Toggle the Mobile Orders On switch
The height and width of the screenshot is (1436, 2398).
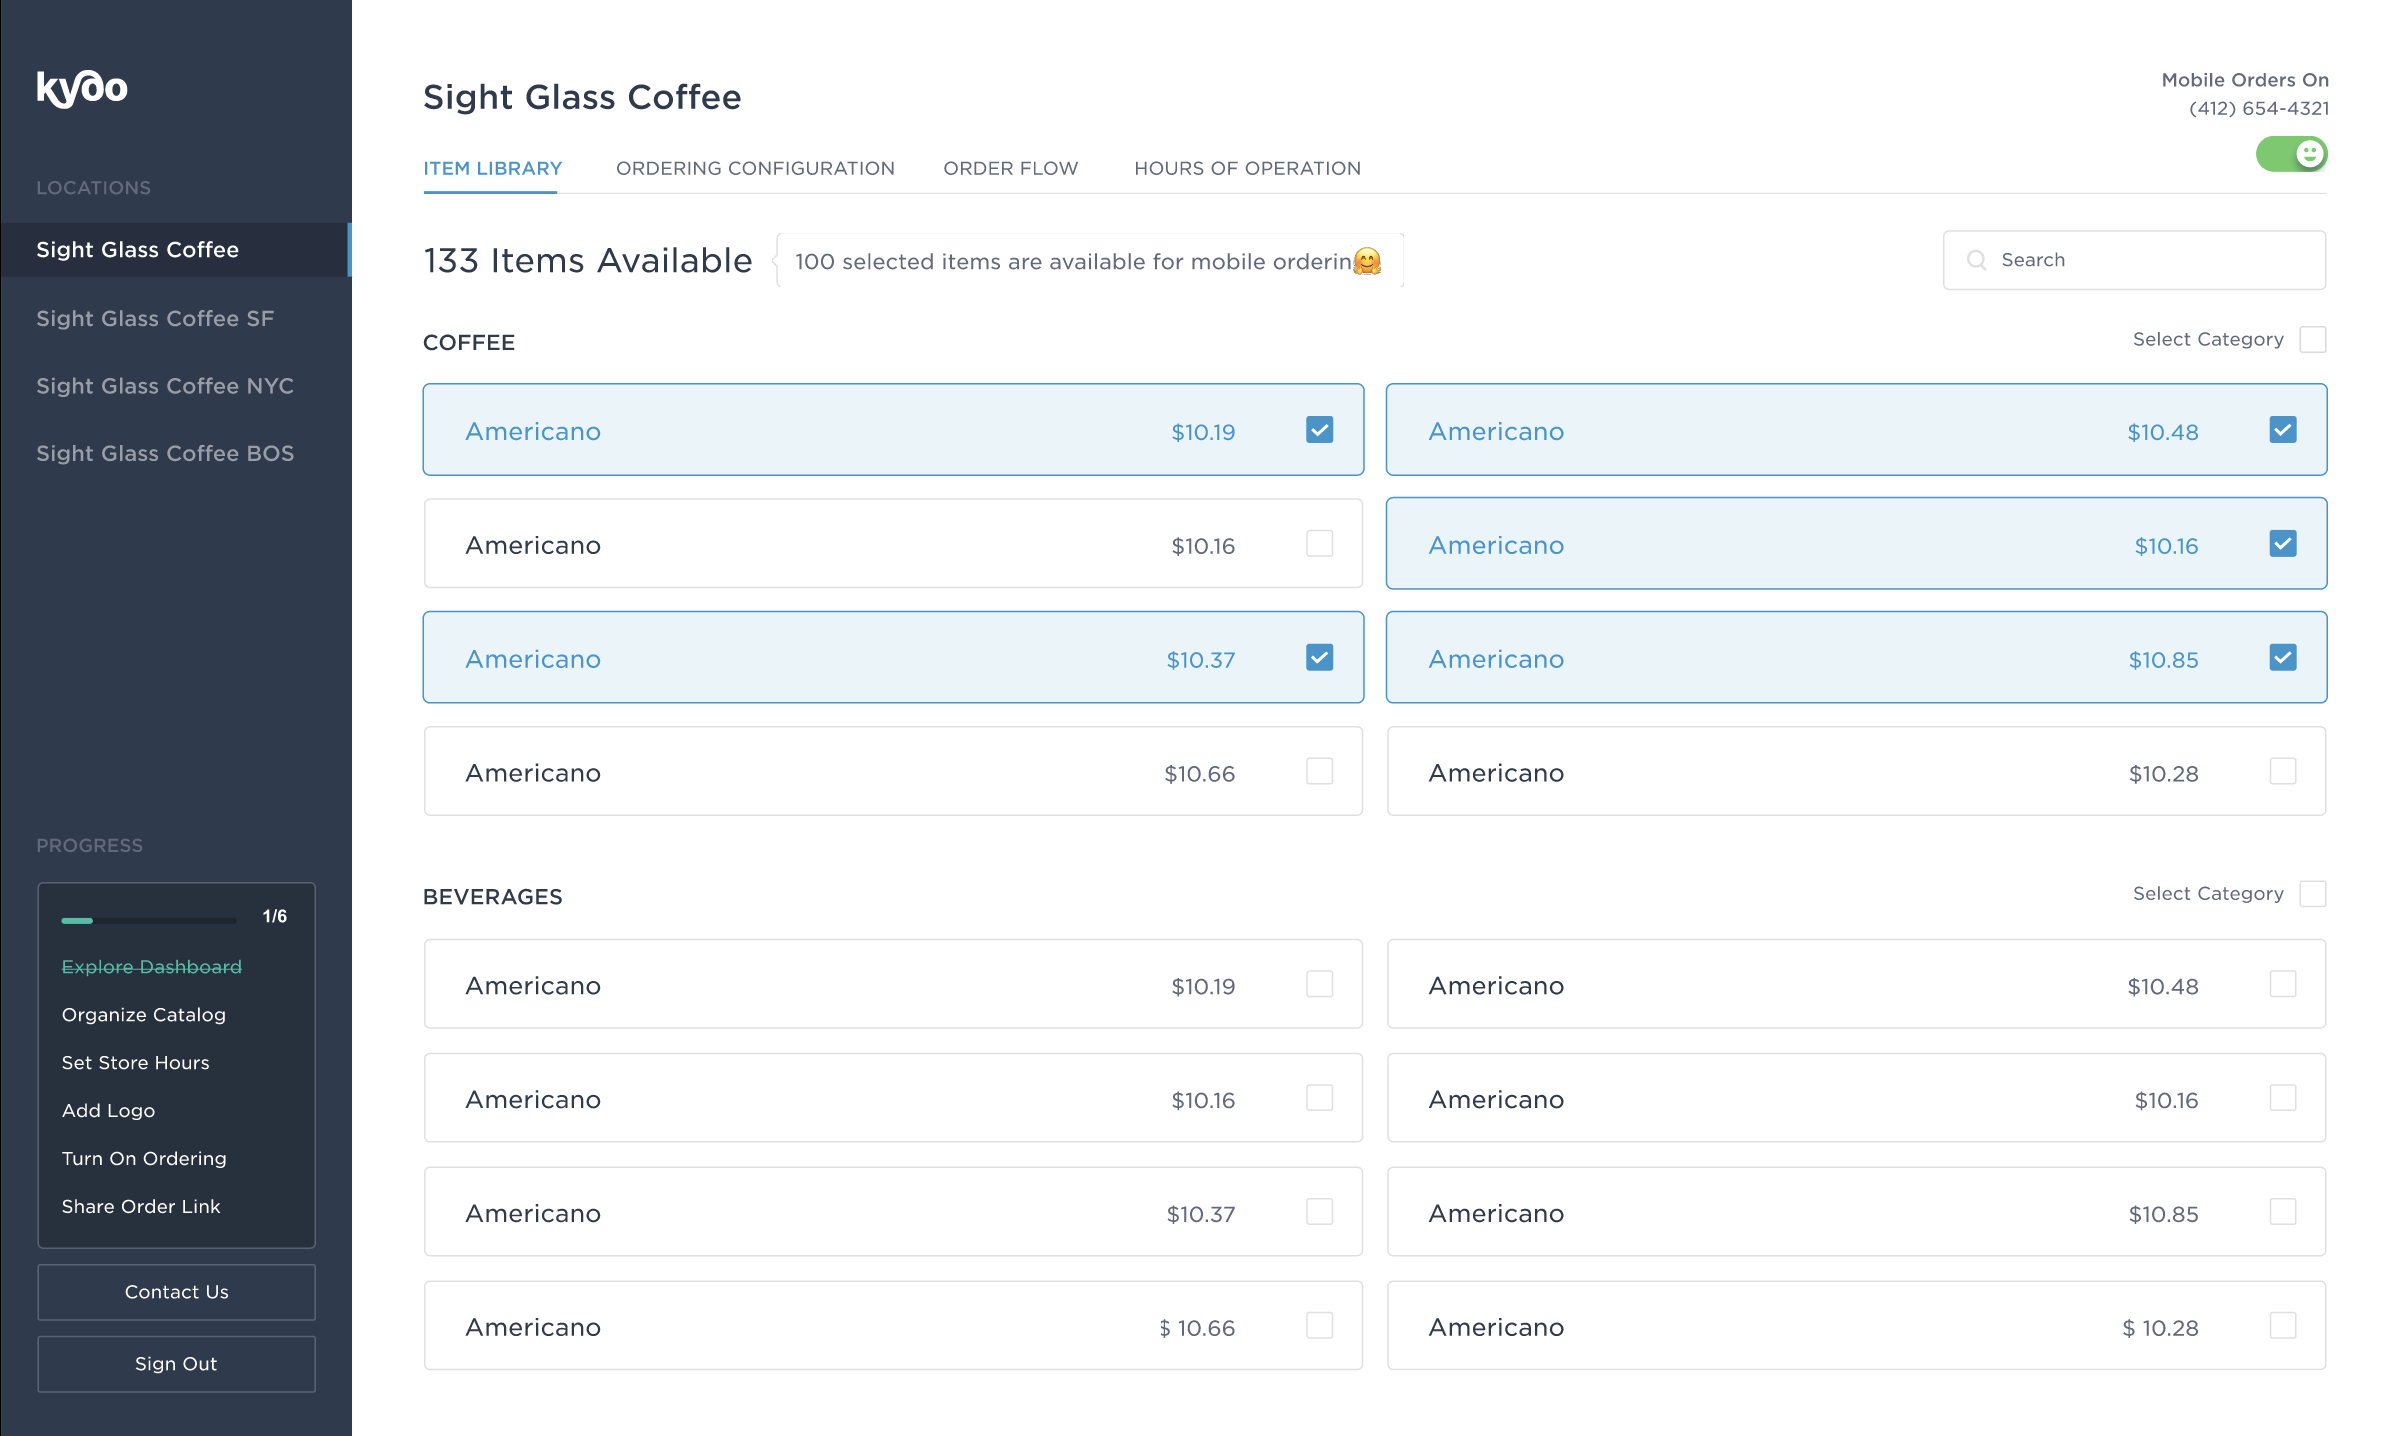click(2291, 154)
